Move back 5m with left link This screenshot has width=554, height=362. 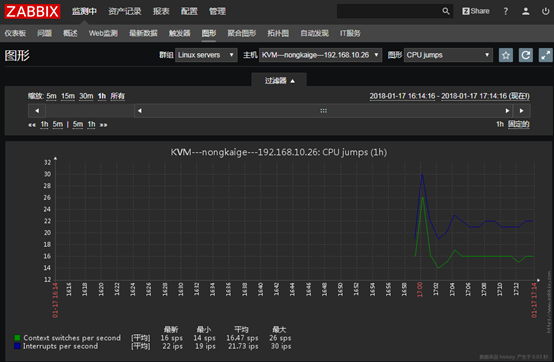pyautogui.click(x=58, y=124)
